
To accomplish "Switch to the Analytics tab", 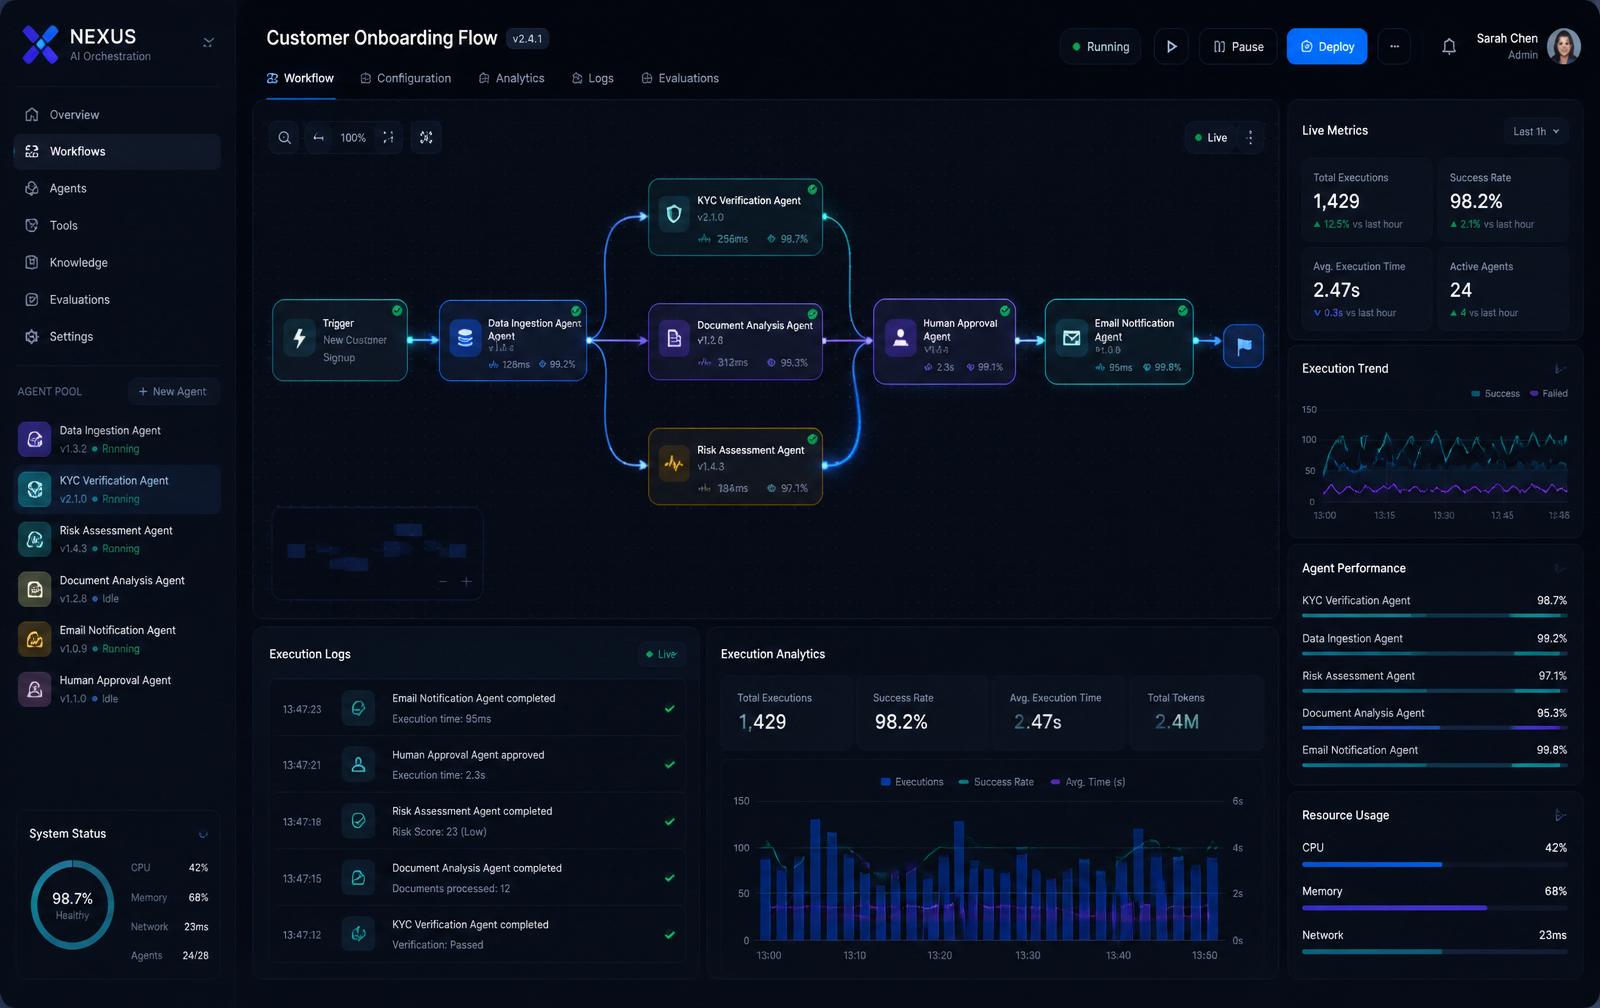I will click(x=511, y=78).
